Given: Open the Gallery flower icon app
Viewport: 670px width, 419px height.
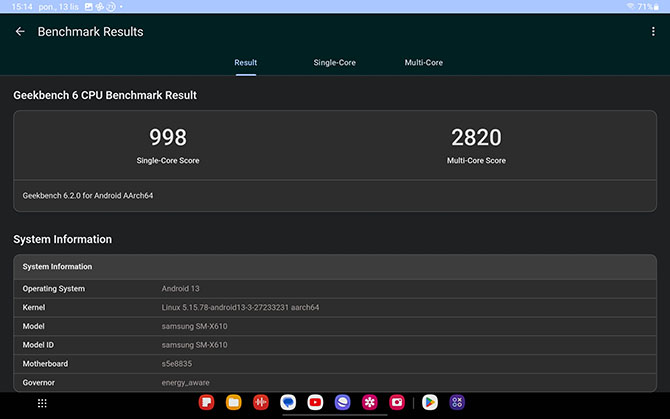Looking at the screenshot, I should pos(370,402).
